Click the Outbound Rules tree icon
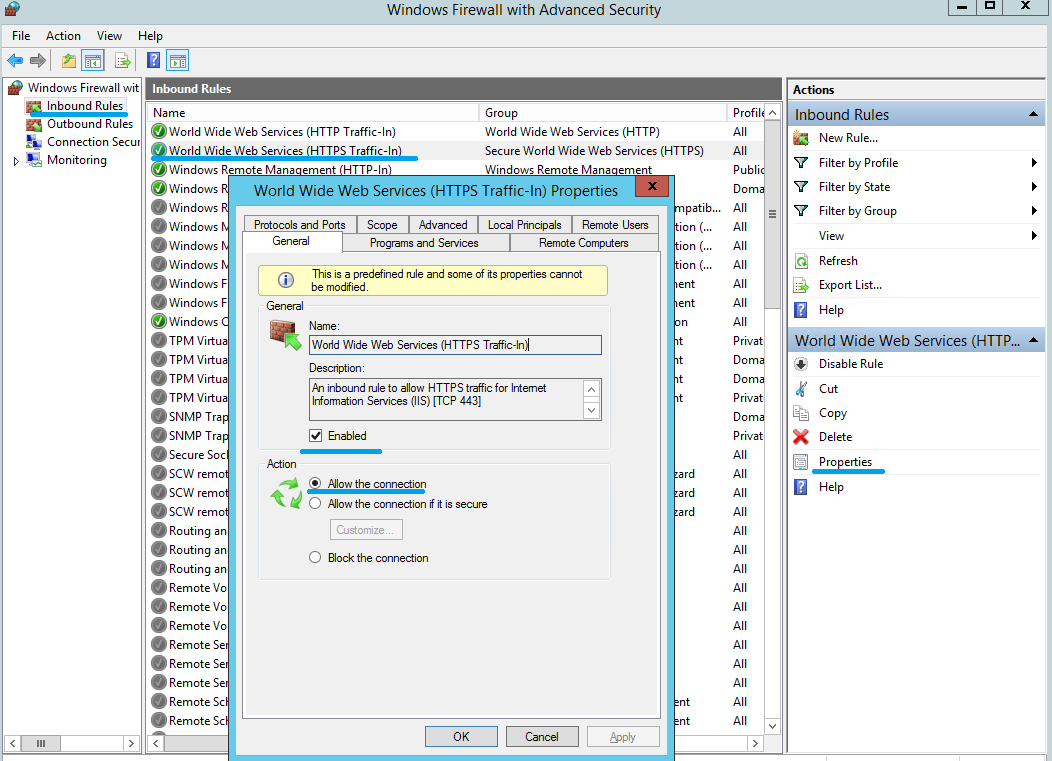This screenshot has height=761, width=1052. click(x=34, y=124)
